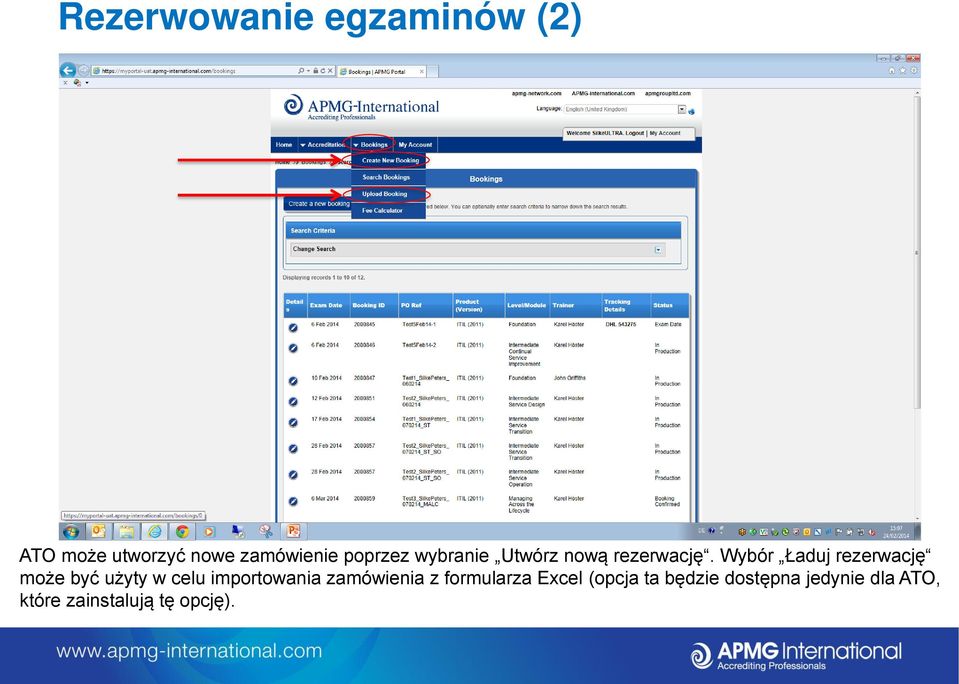This screenshot has height=684, width=959.
Task: Click the Level/Module column header
Action: [526, 305]
